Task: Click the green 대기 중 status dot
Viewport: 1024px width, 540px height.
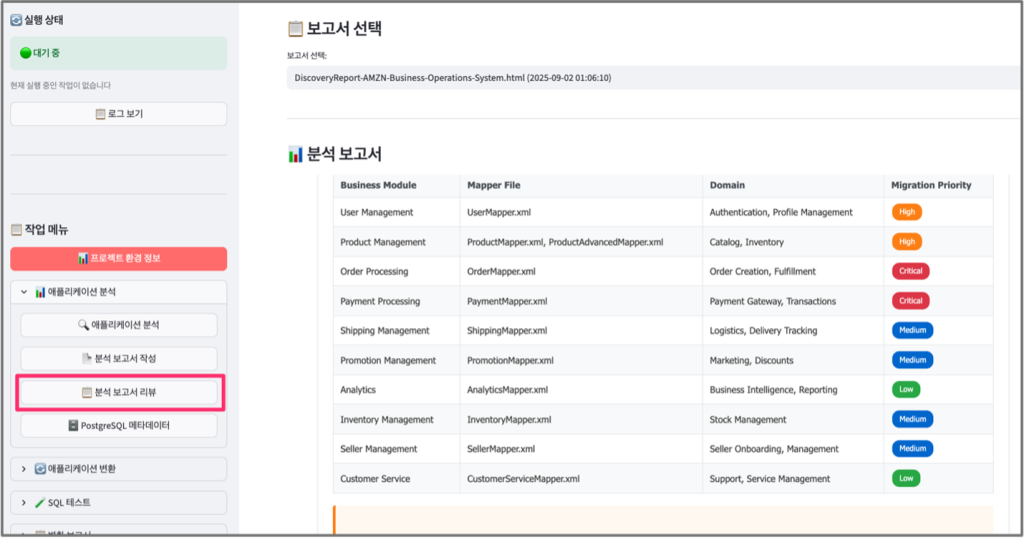Action: (x=26, y=53)
